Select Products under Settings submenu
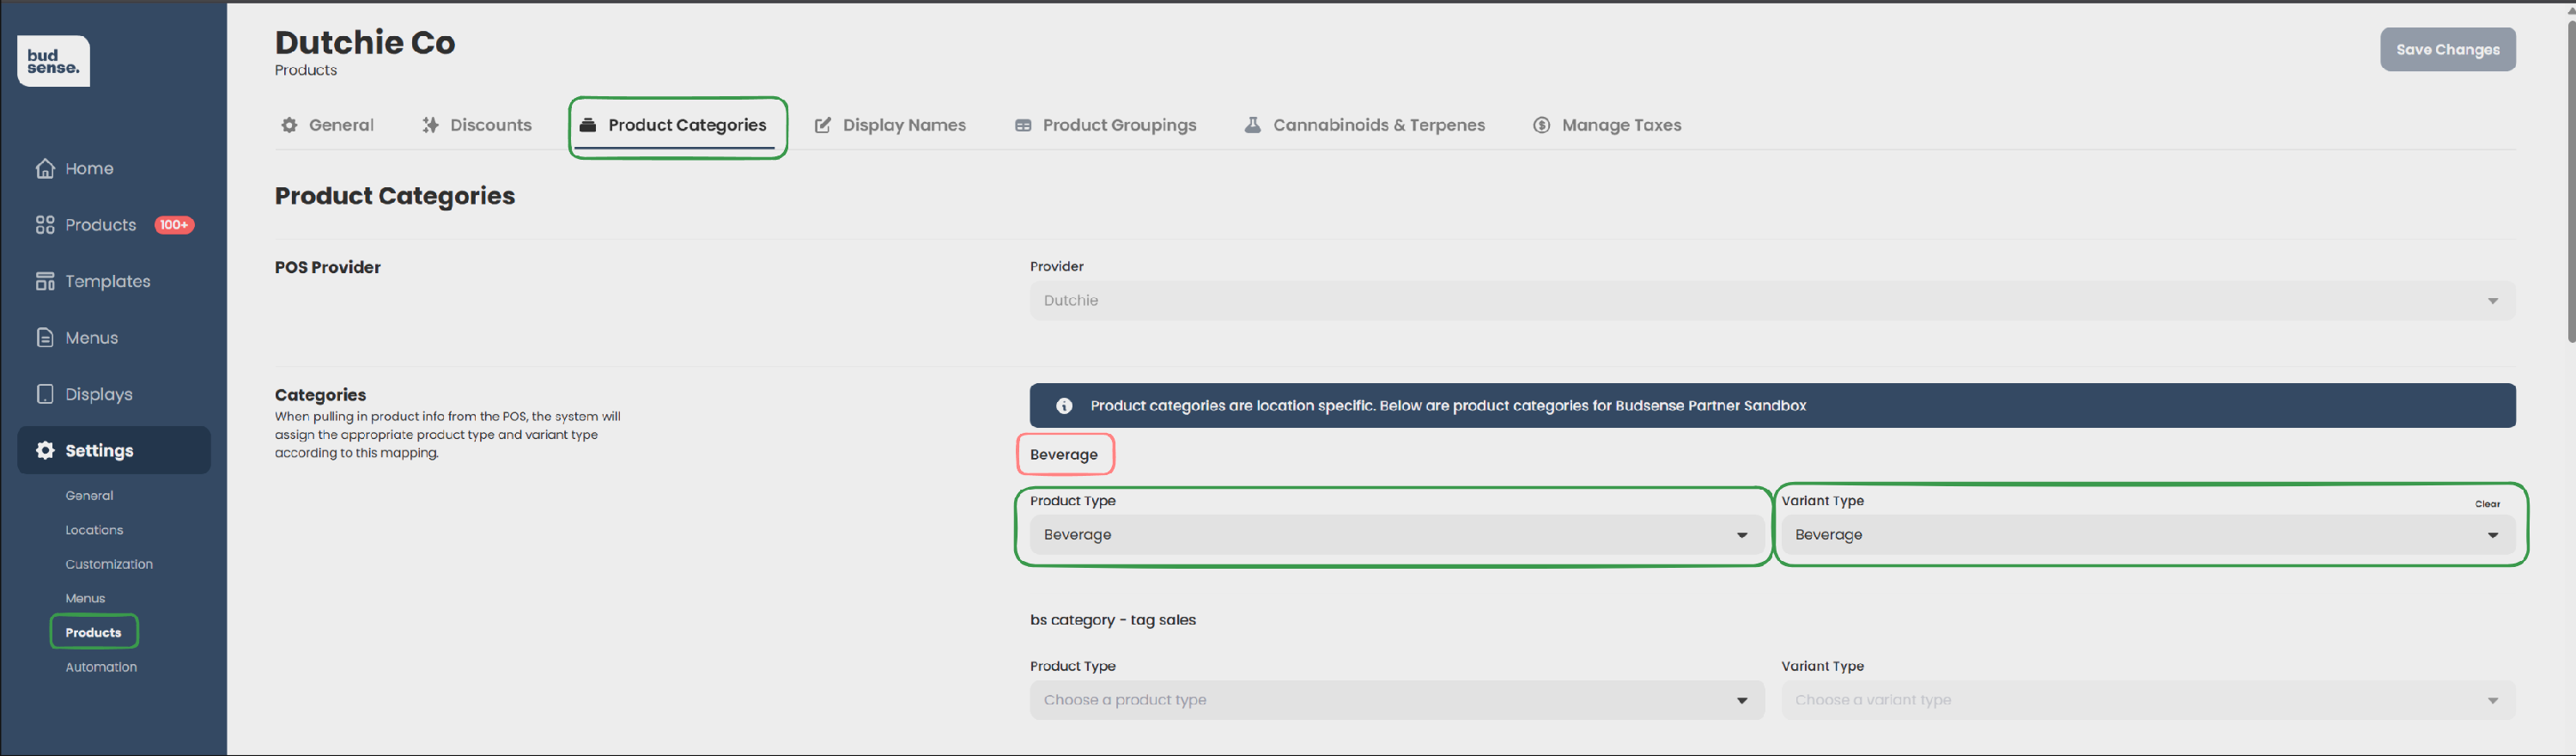This screenshot has width=2576, height=756. click(x=93, y=632)
